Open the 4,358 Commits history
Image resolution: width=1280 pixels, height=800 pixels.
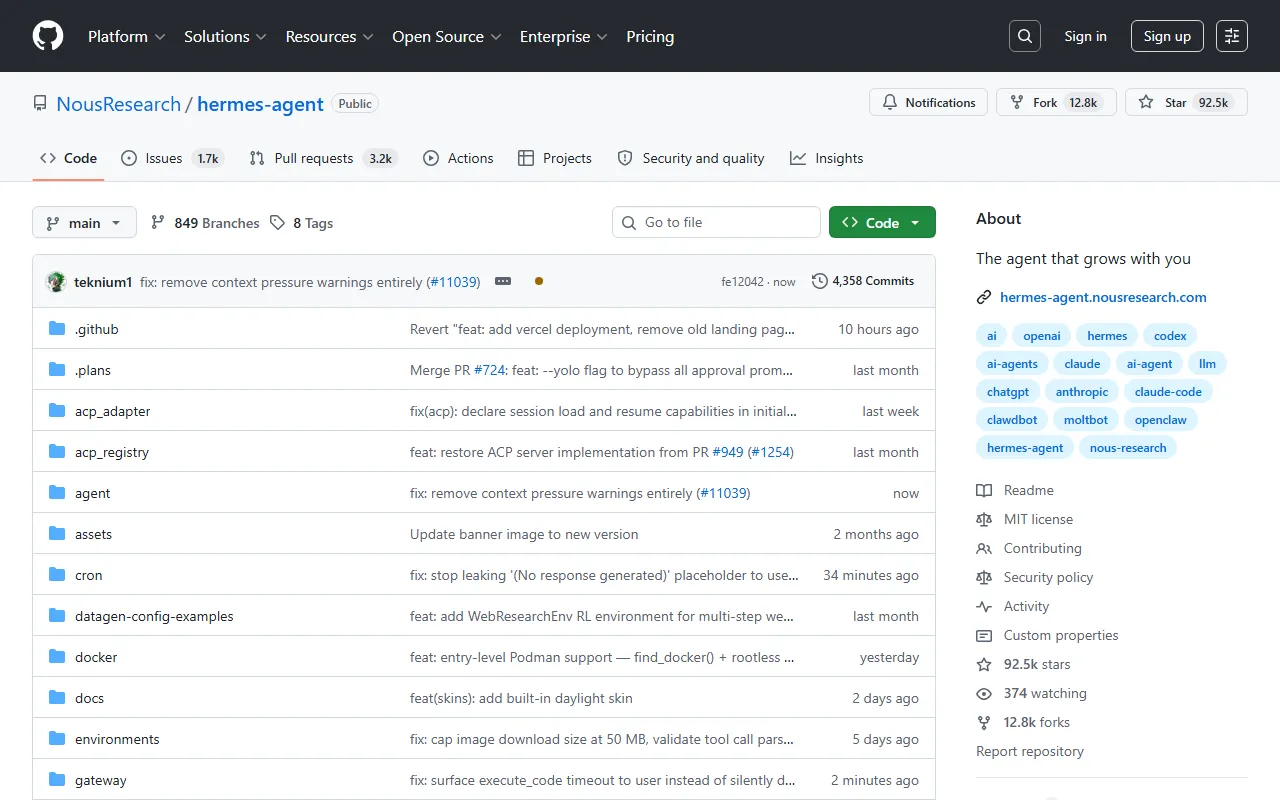click(863, 281)
